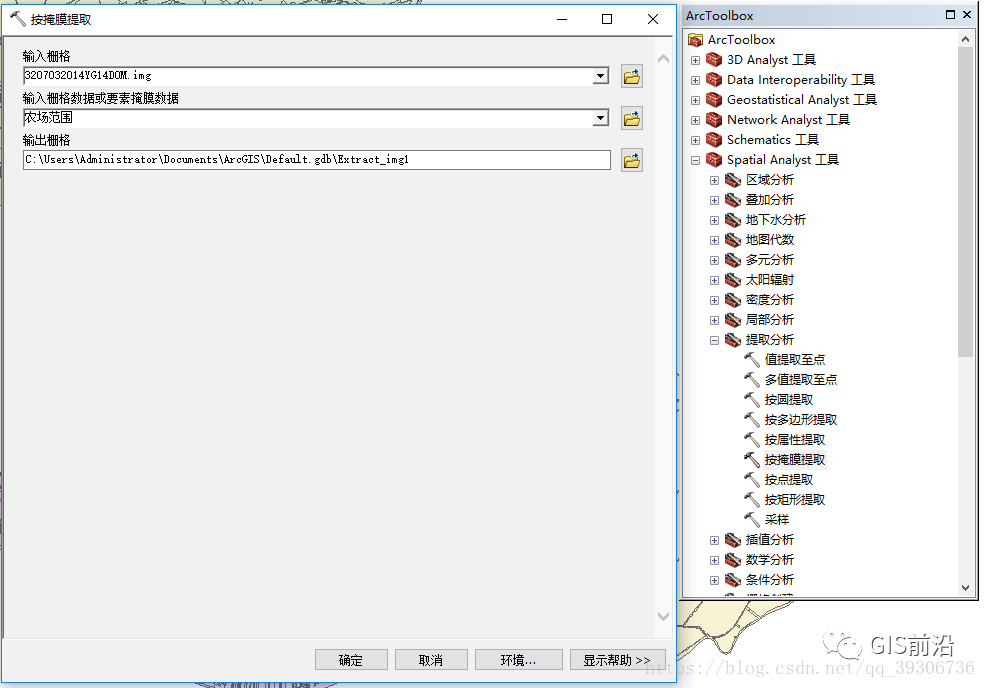Click ArcToolbox scrollbar up arrow
The image size is (986, 688).
pyautogui.click(x=965, y=39)
